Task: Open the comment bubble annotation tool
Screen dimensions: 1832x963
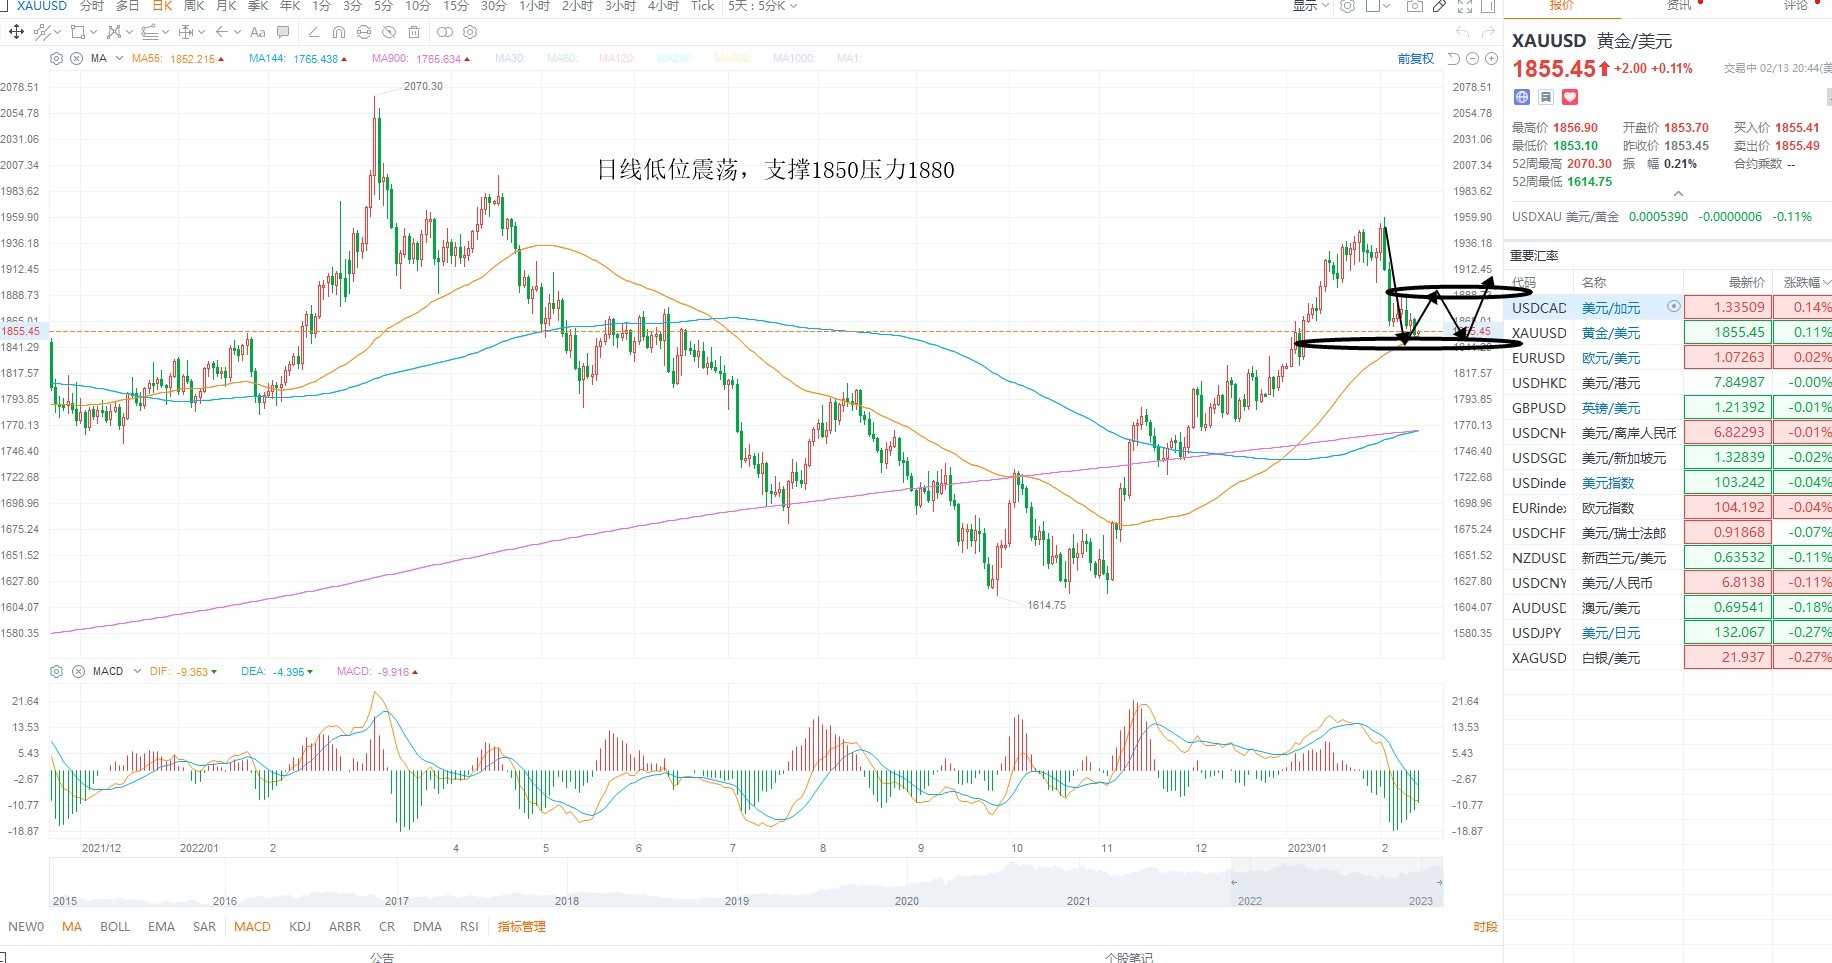Action: coord(283,32)
